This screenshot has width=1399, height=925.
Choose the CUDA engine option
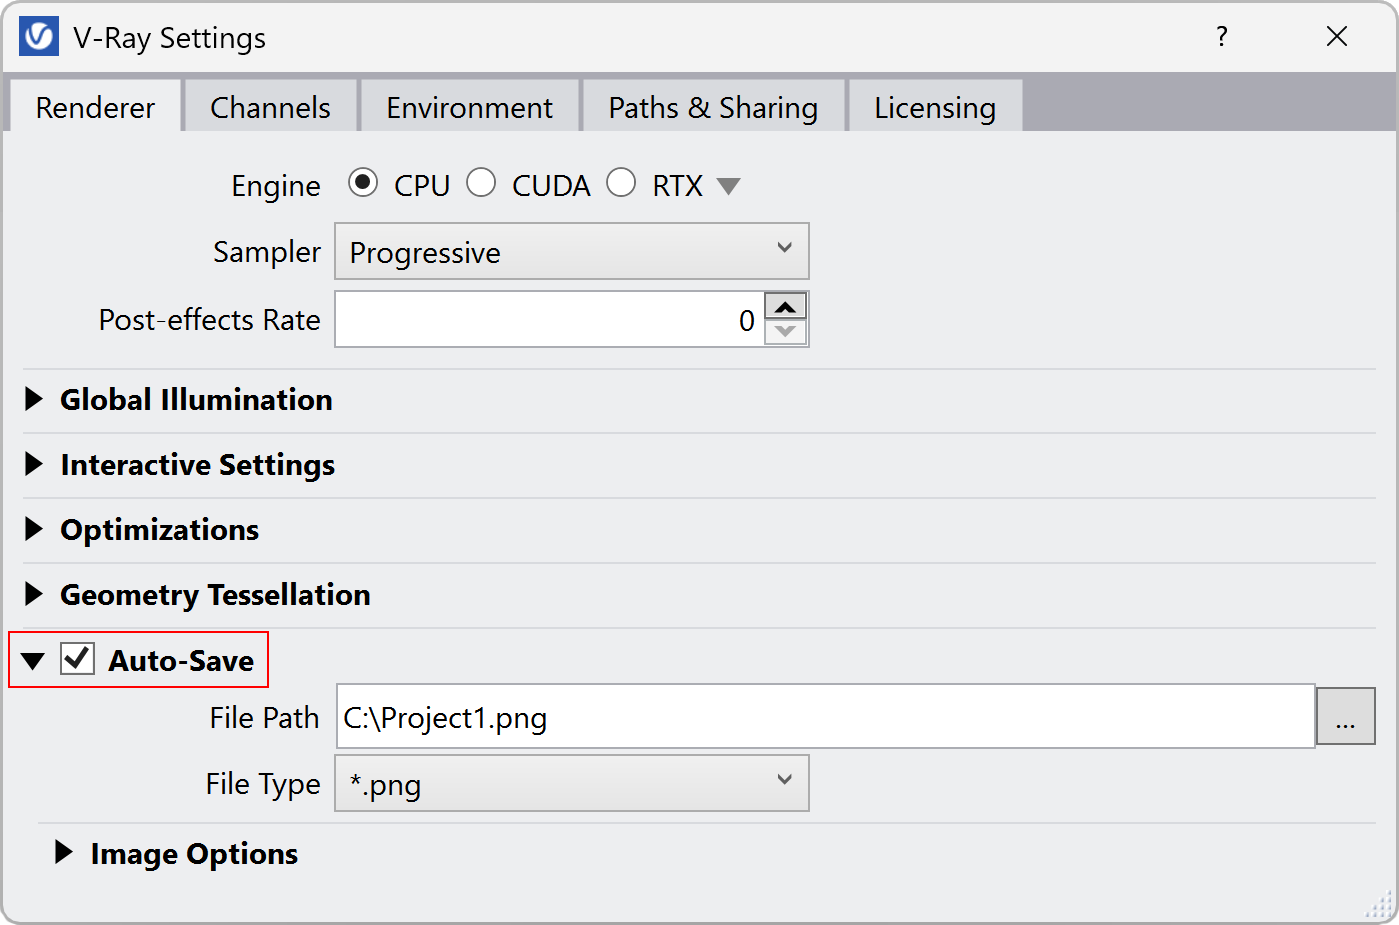click(481, 183)
